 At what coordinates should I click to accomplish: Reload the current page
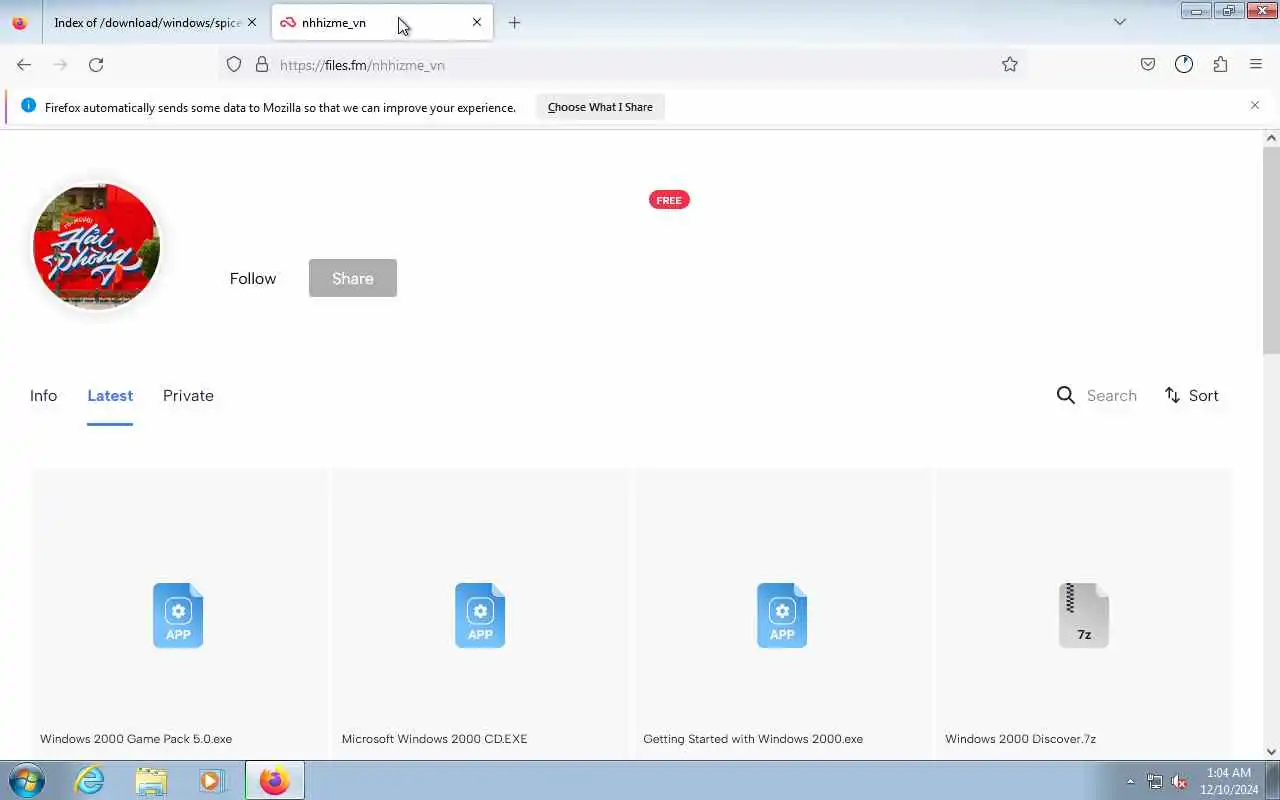pos(96,64)
